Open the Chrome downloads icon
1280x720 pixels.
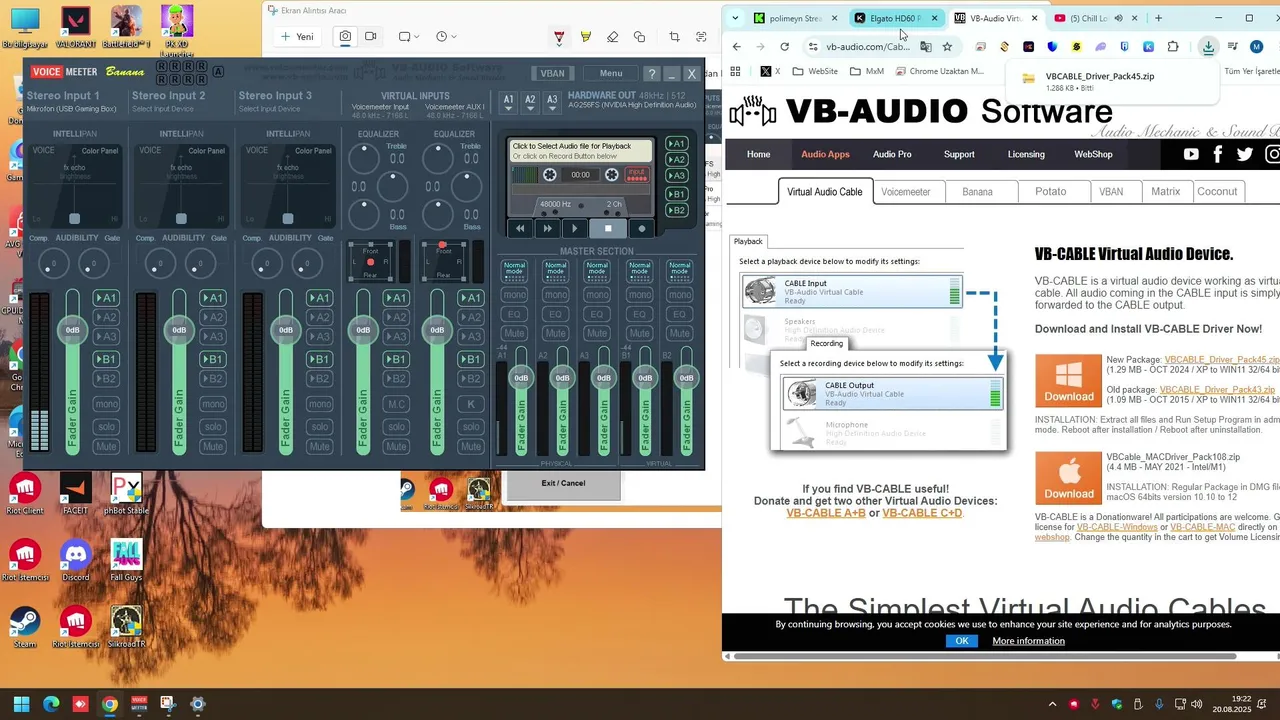click(1209, 47)
